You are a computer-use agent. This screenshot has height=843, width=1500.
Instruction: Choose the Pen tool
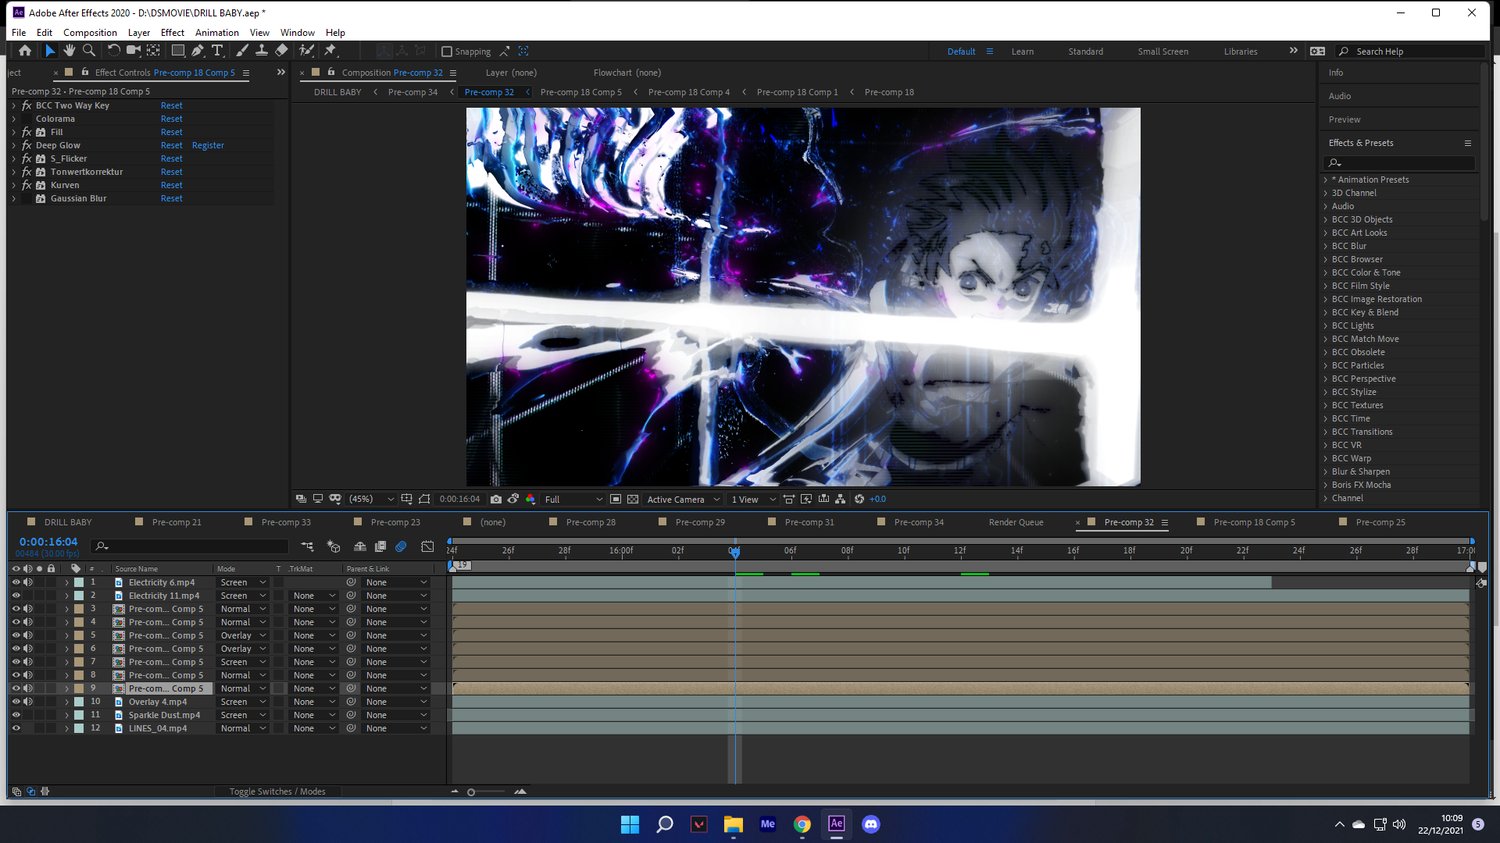click(x=198, y=51)
